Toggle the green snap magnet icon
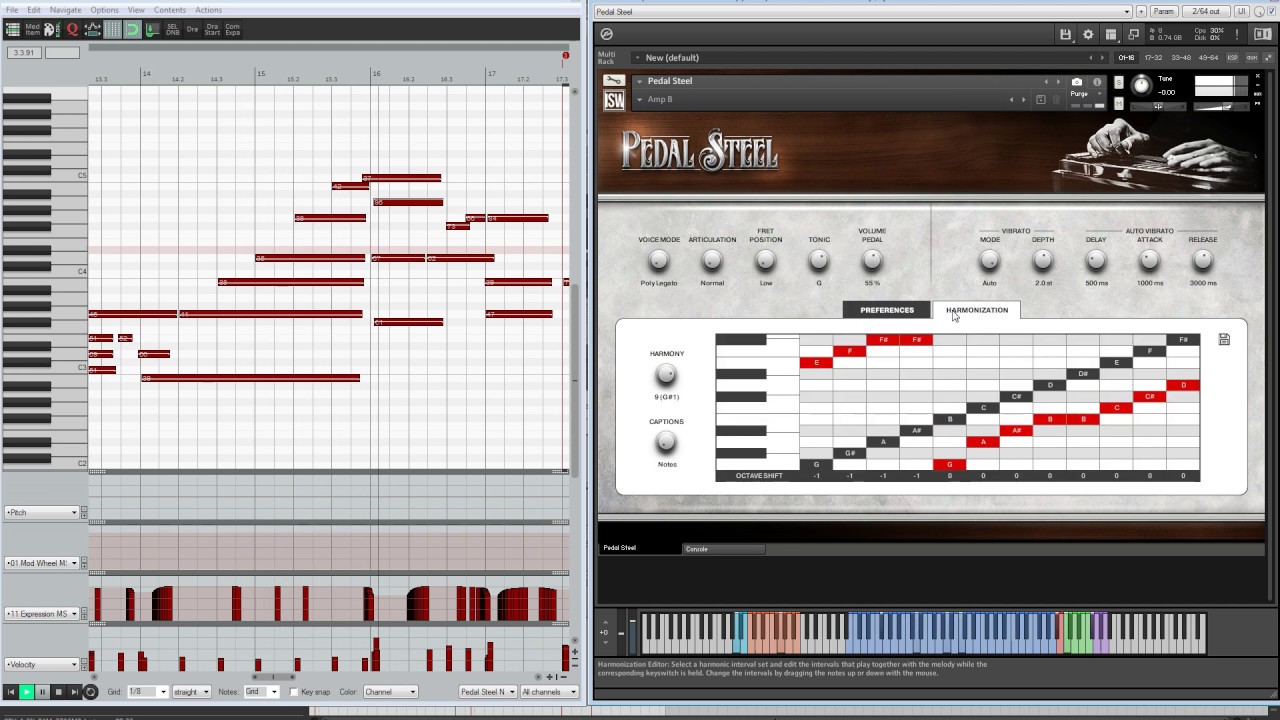This screenshot has height=720, width=1280. pyautogui.click(x=132, y=30)
